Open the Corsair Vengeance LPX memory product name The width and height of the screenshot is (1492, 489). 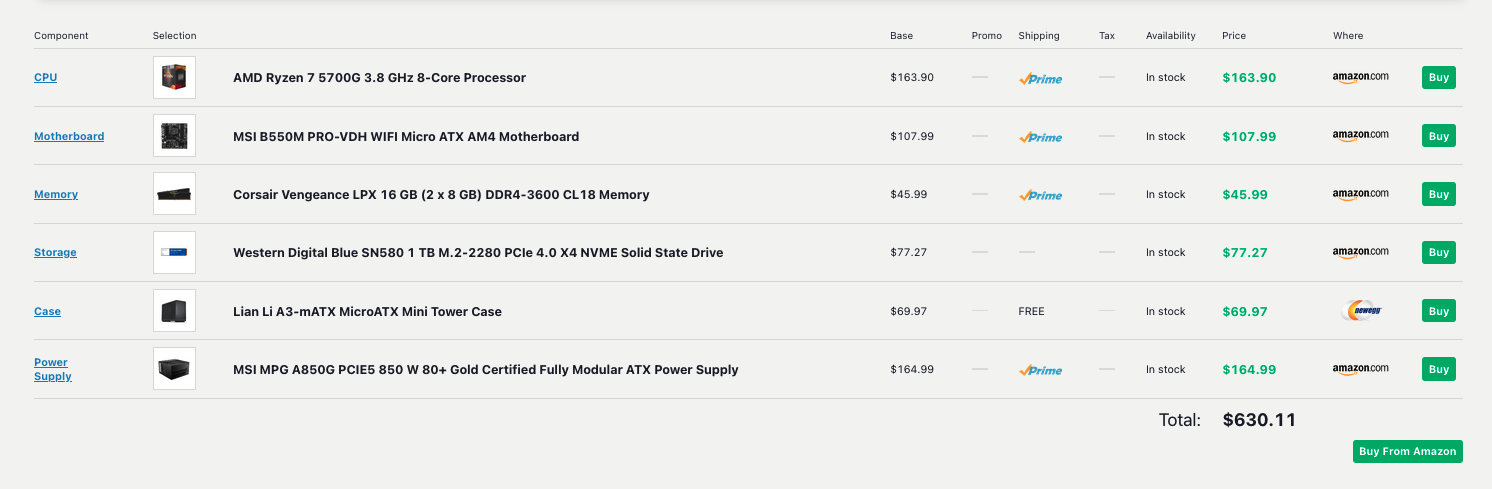tap(441, 194)
